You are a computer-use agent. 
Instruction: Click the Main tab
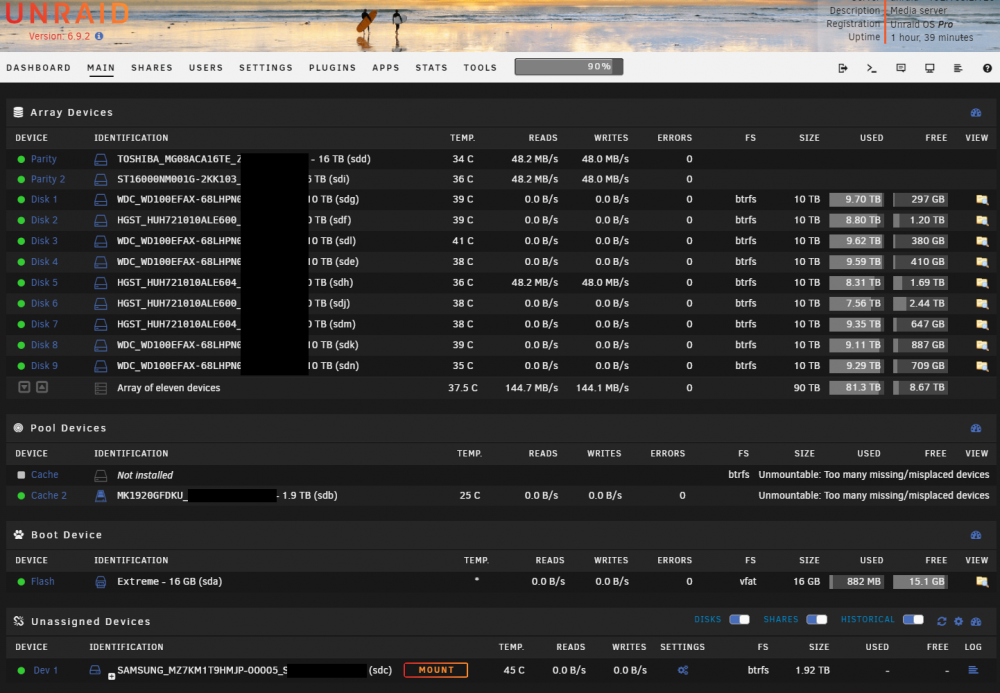pyautogui.click(x=101, y=68)
